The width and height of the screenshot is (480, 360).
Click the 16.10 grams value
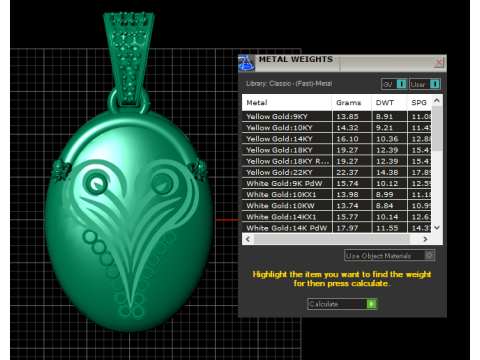347,139
